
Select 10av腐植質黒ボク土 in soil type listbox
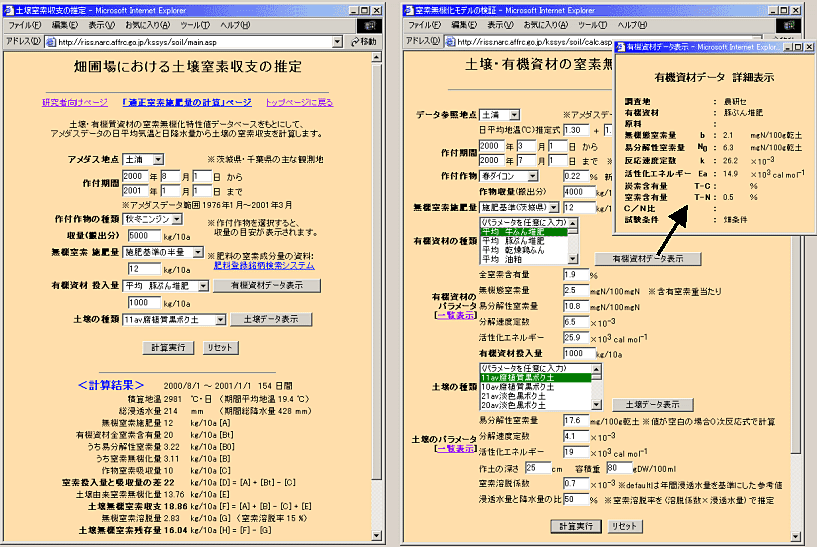pos(519,386)
